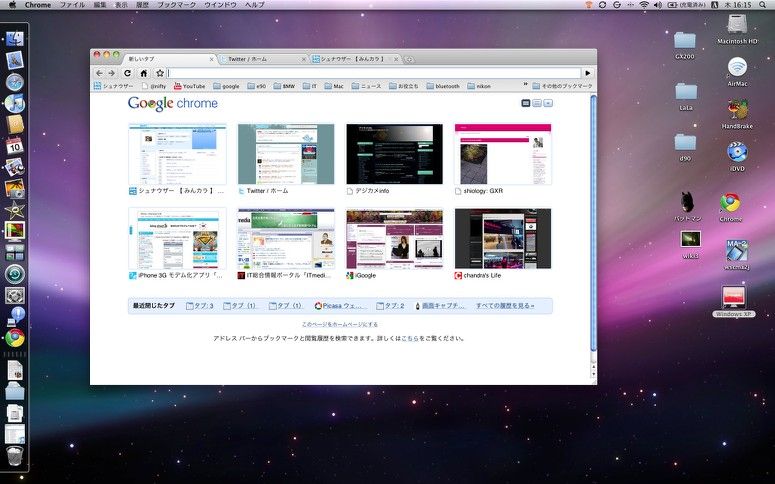775x484 pixels.
Task: Expand the bluetooth bookmarks folder
Action: point(443,86)
